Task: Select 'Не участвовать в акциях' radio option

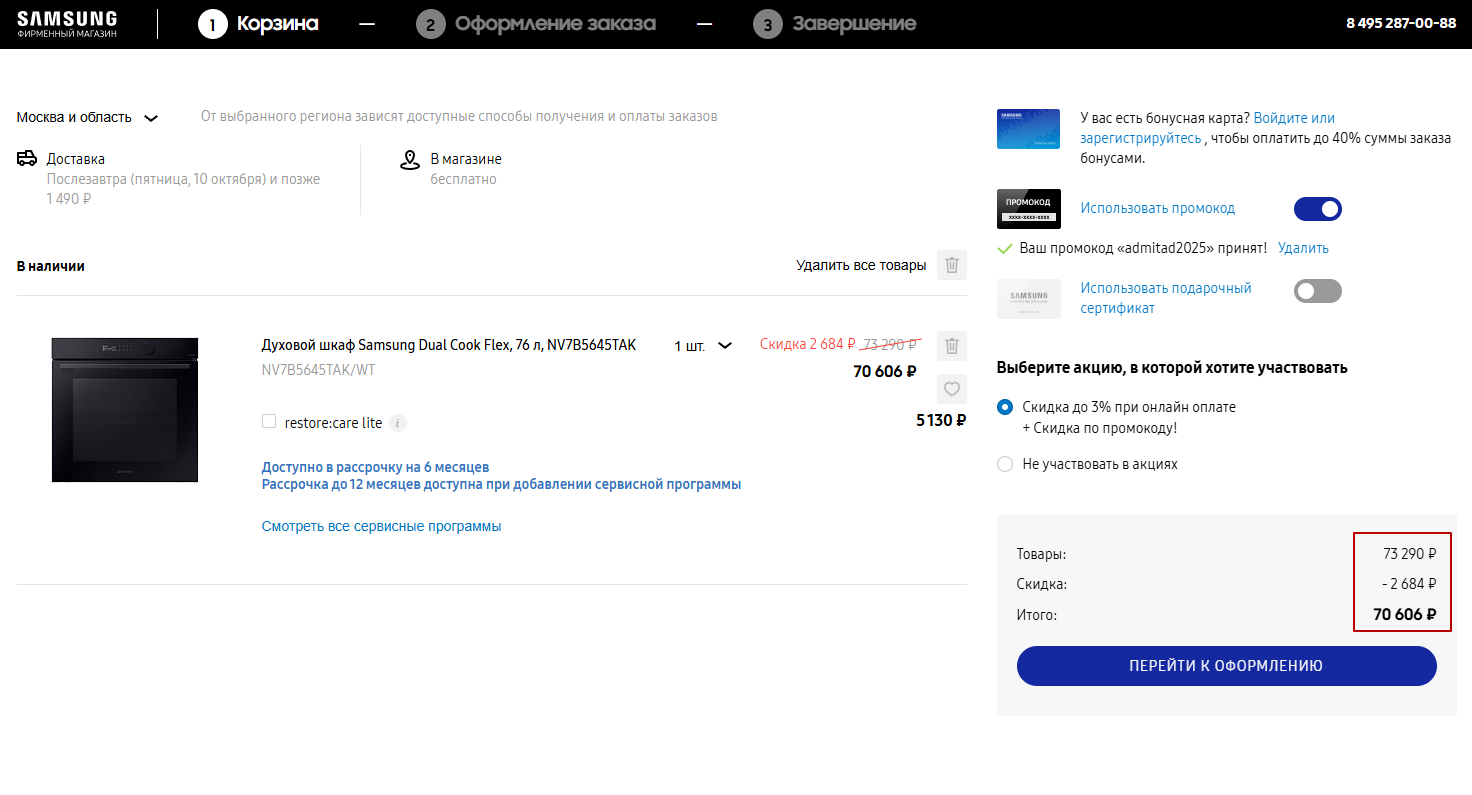Action: click(x=1005, y=464)
